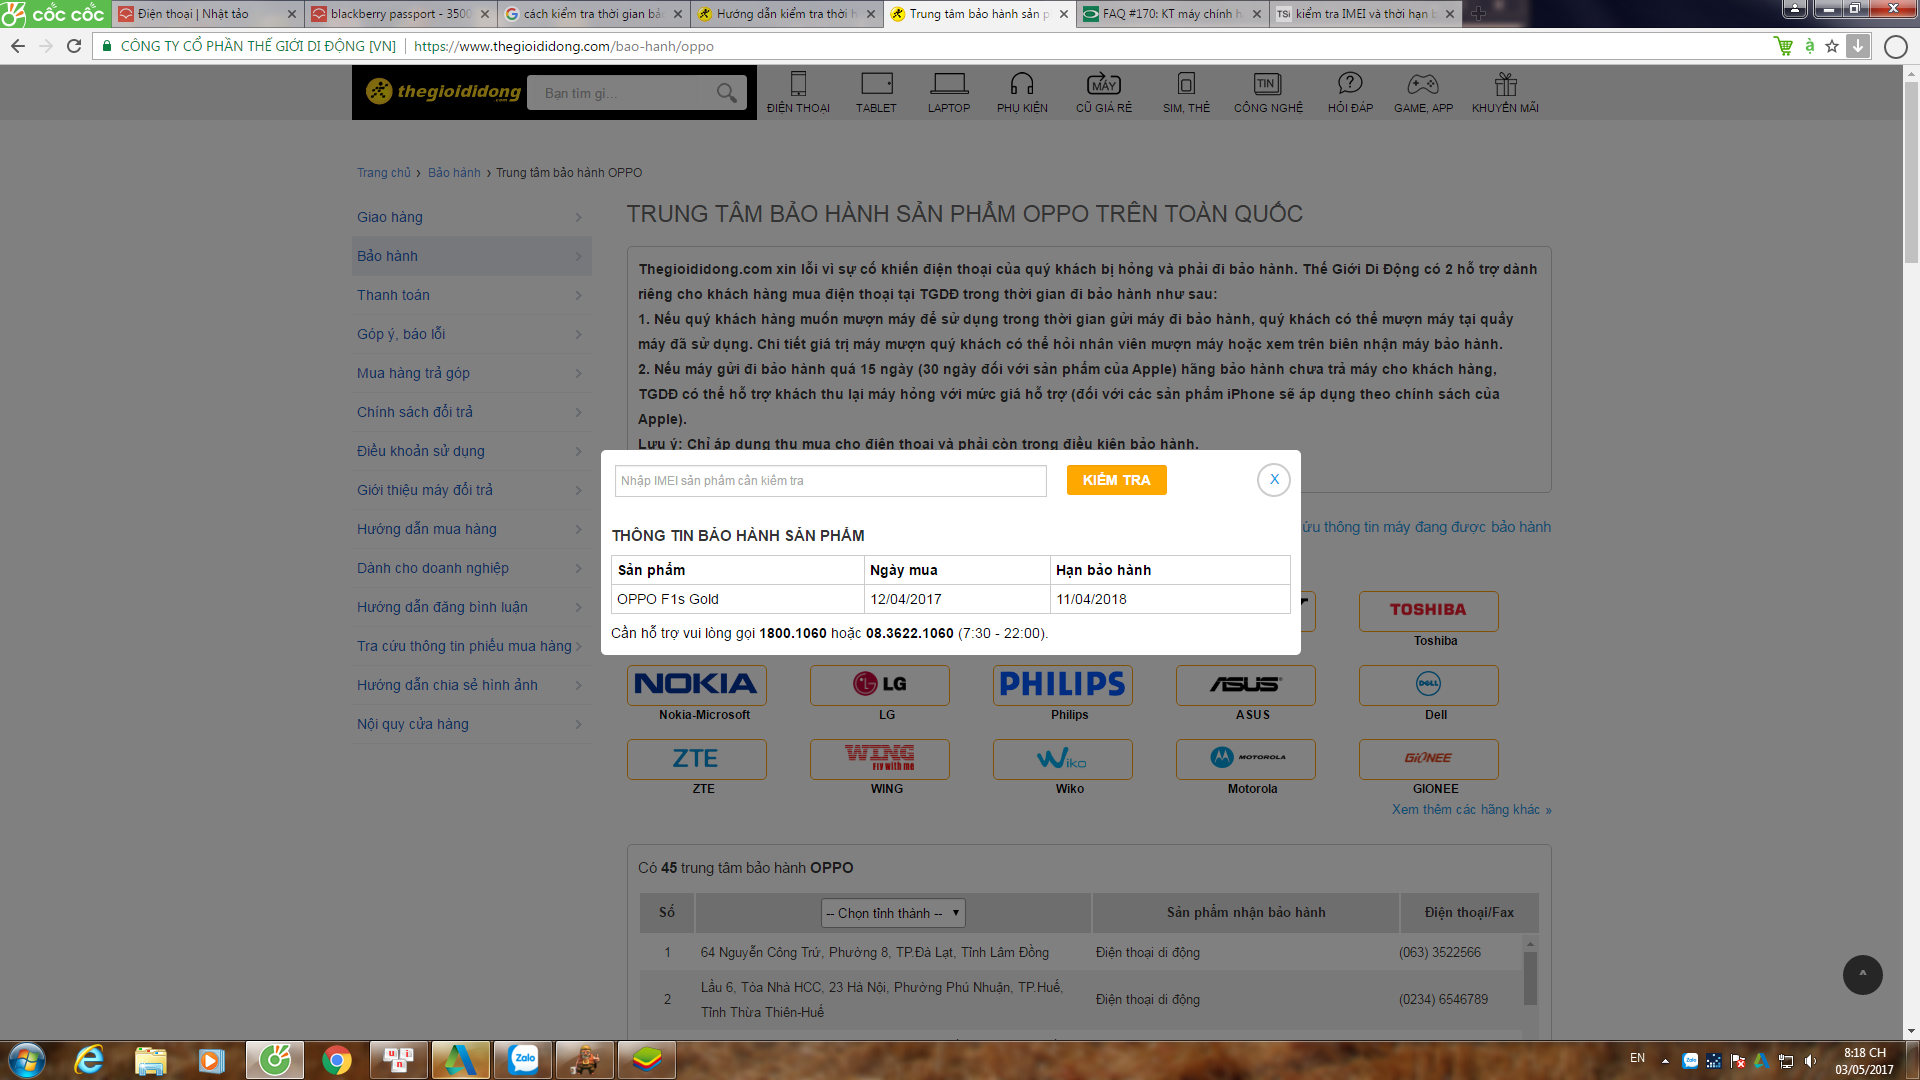
Task: Select the Philips brand logo
Action: pos(1063,685)
